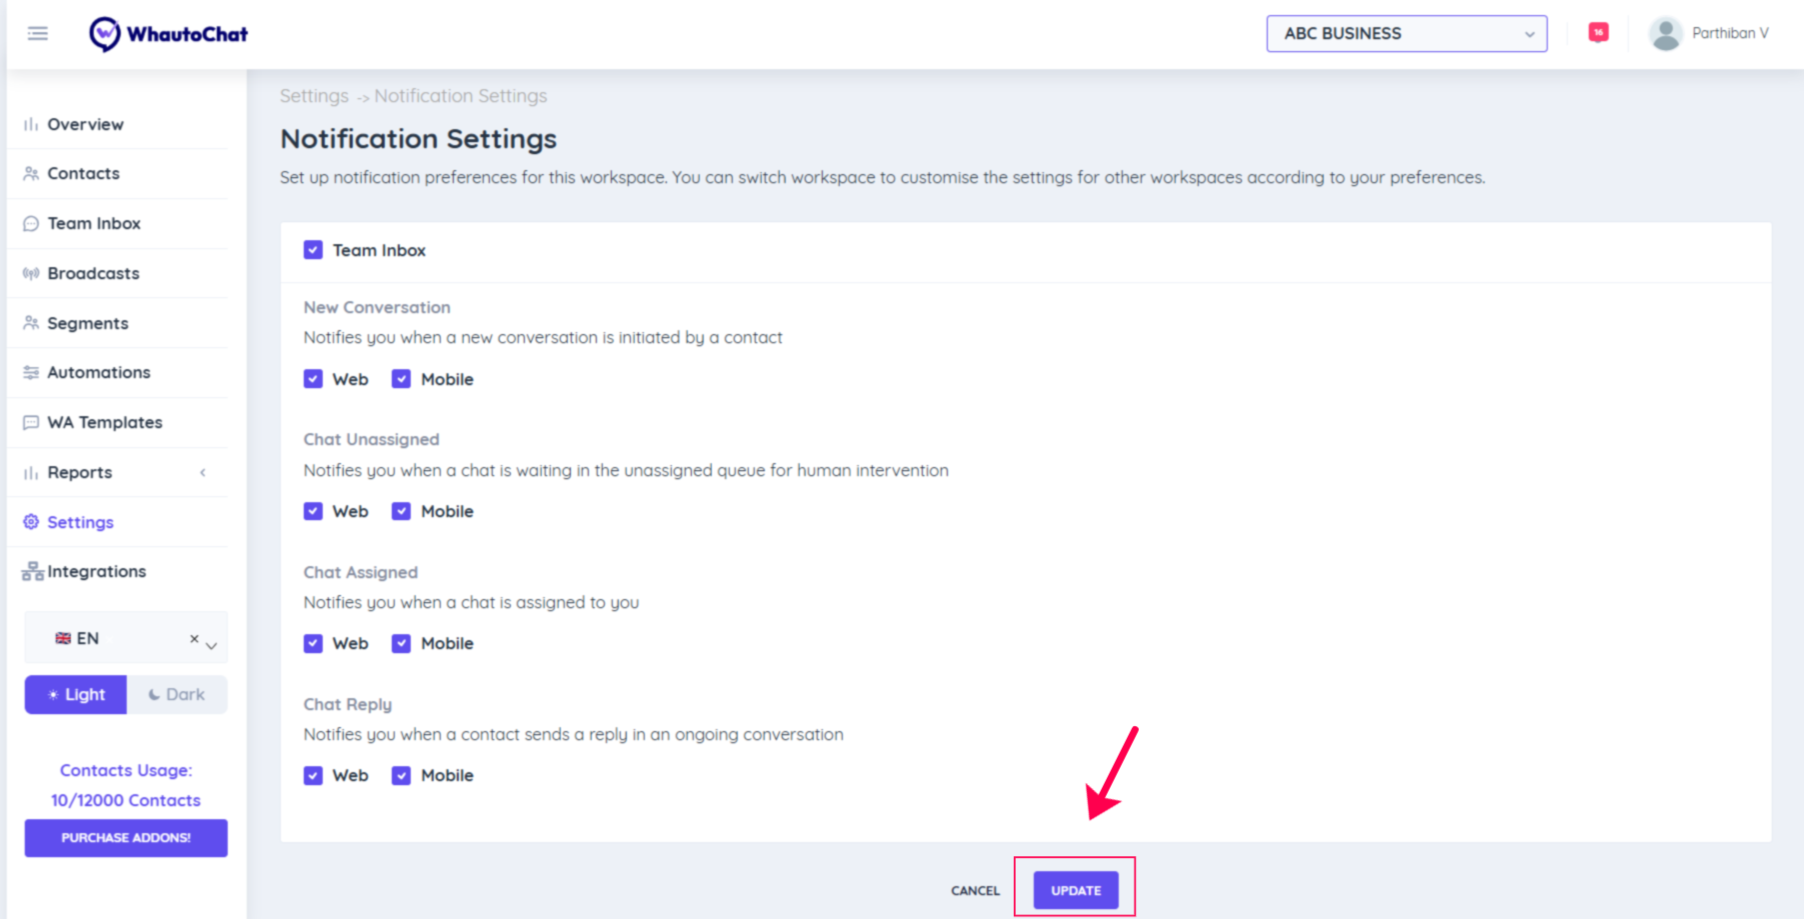Open the Parthiban V profile avatar
The image size is (1804, 919).
click(1666, 32)
